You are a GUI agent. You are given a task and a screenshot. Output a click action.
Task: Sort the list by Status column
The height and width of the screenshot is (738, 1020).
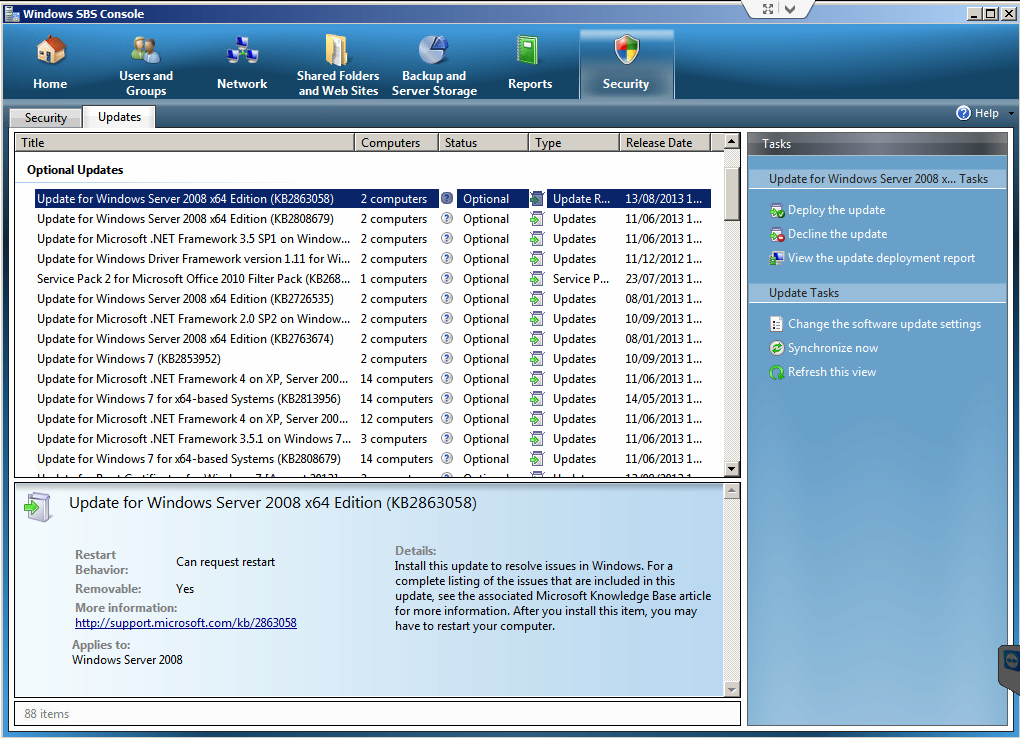click(x=483, y=143)
